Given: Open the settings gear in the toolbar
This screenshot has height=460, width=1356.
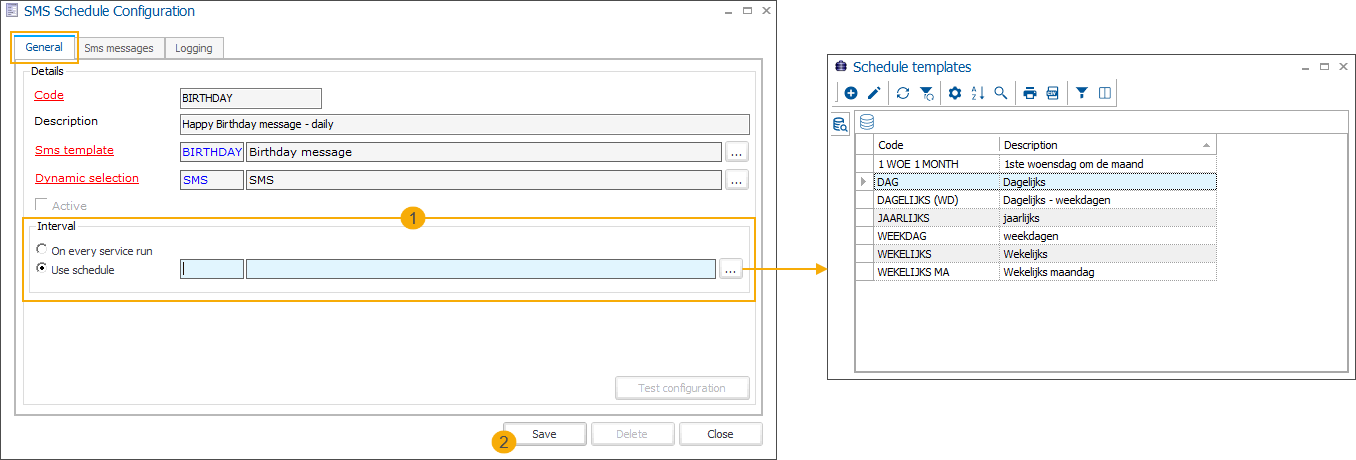Looking at the screenshot, I should tap(955, 93).
